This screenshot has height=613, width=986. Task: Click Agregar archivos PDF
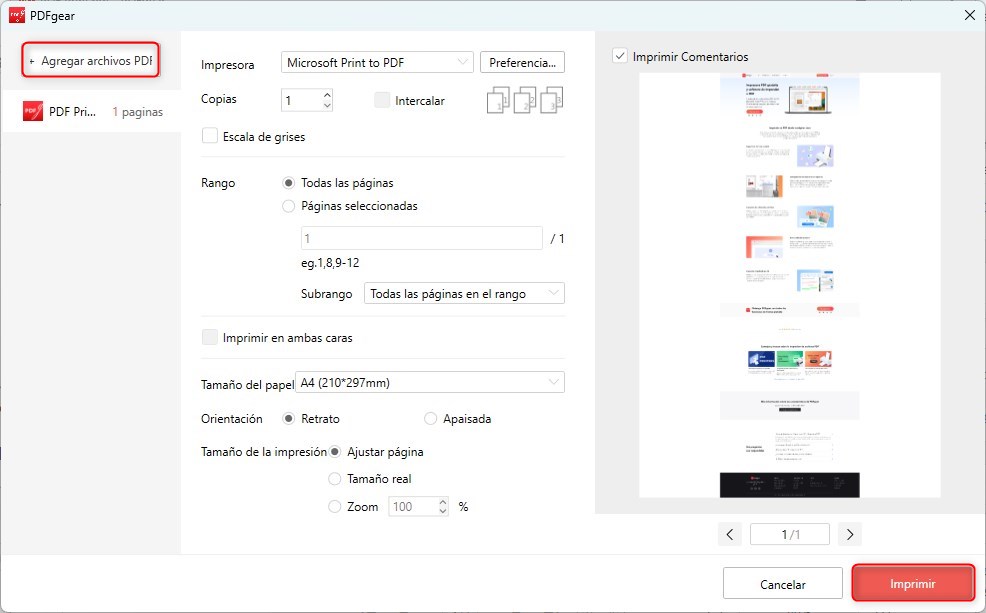click(96, 60)
